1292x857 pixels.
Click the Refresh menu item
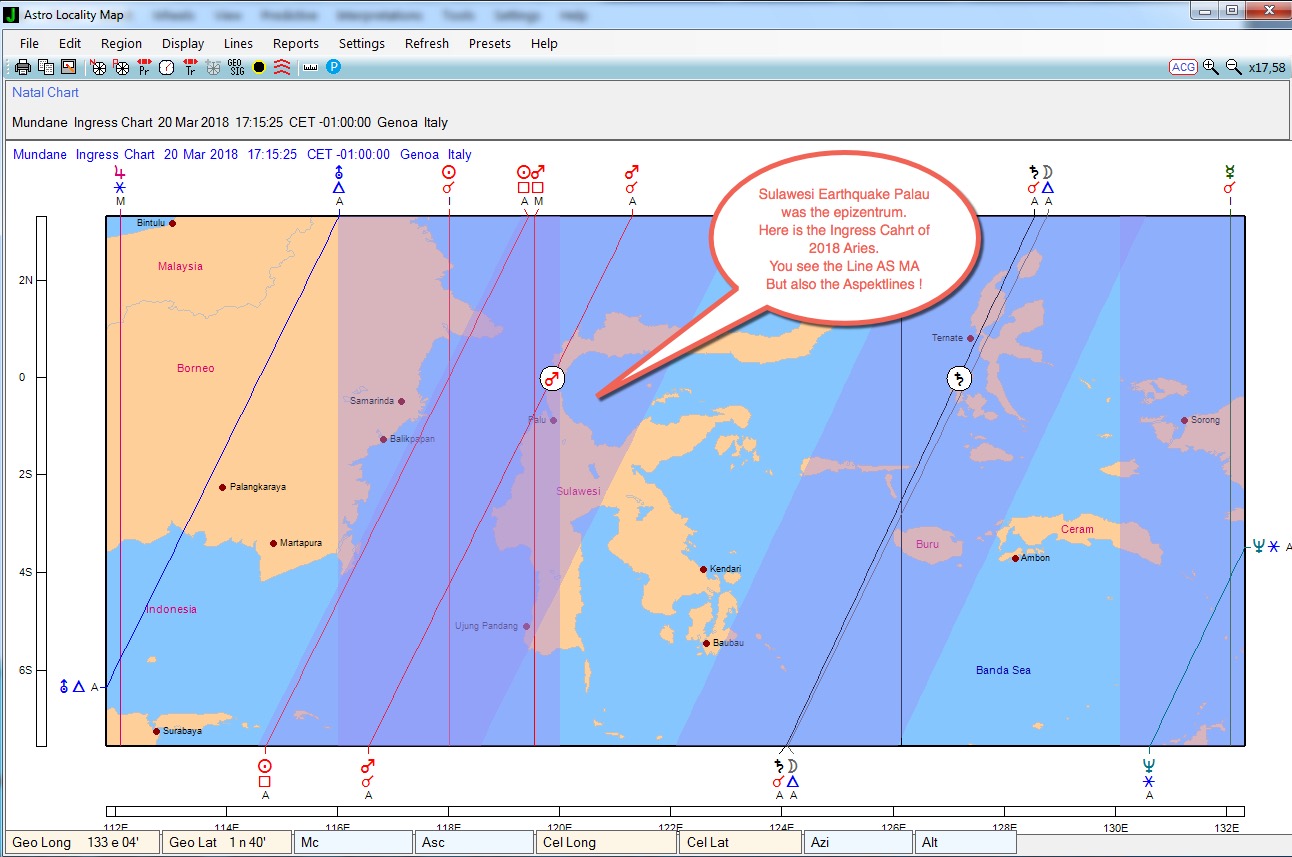click(427, 43)
